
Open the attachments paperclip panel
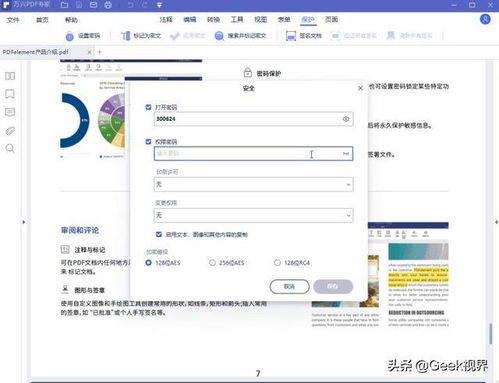tap(10, 131)
